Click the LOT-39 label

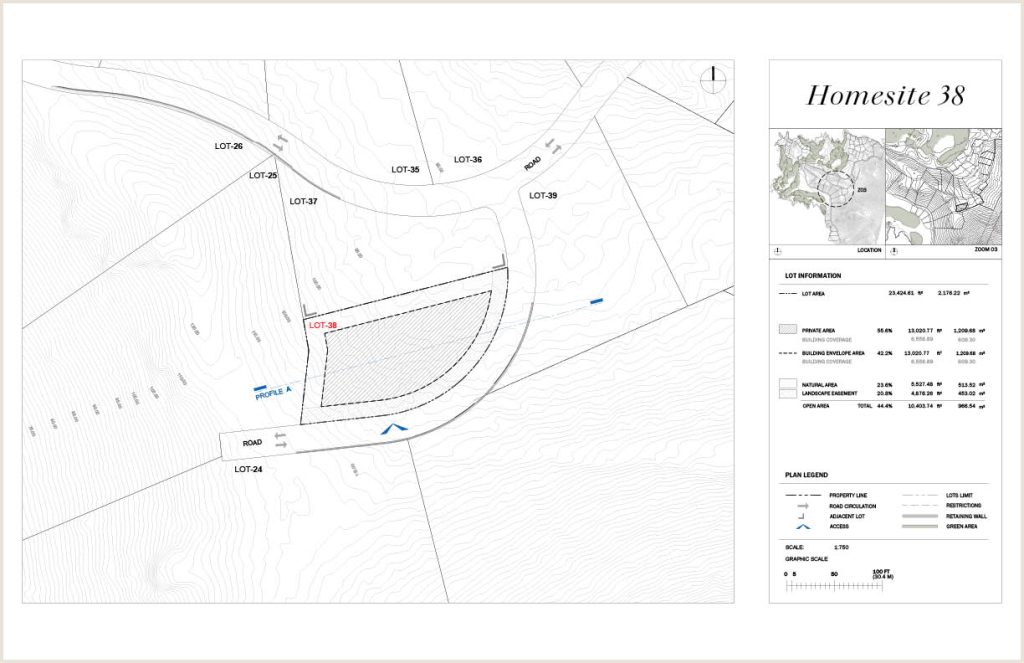543,195
